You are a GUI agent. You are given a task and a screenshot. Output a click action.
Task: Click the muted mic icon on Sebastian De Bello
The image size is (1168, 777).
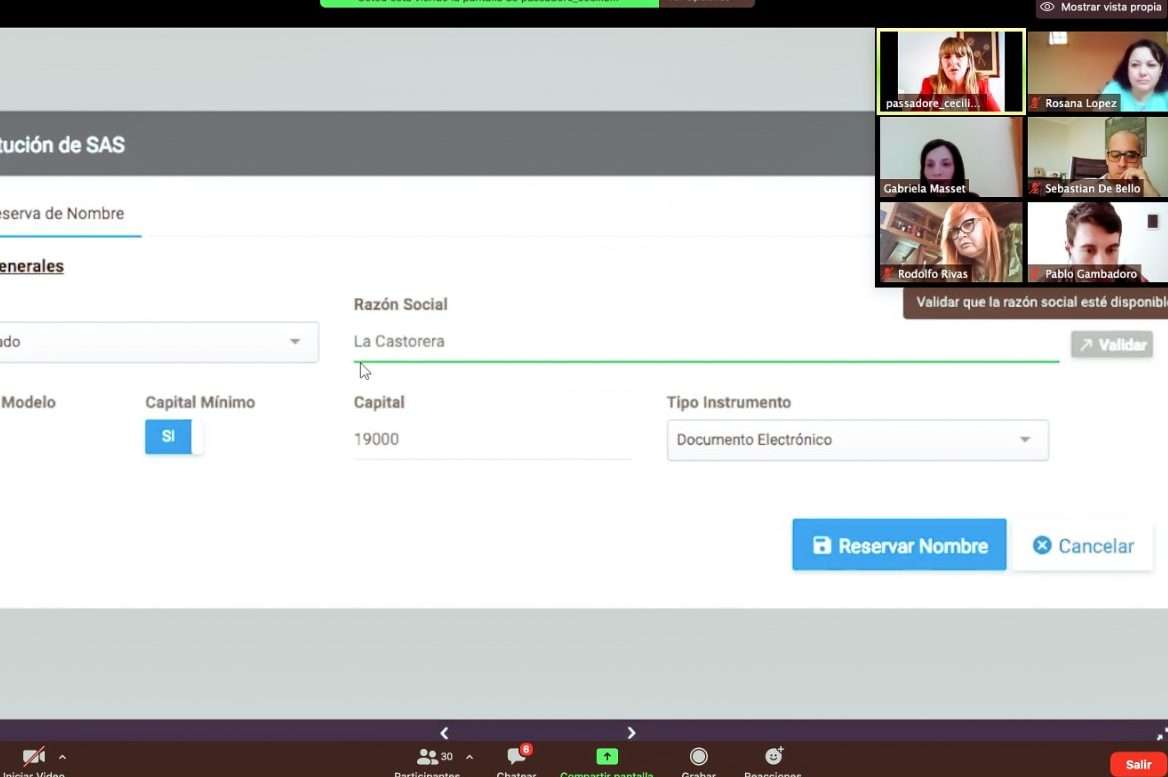pyautogui.click(x=1035, y=188)
